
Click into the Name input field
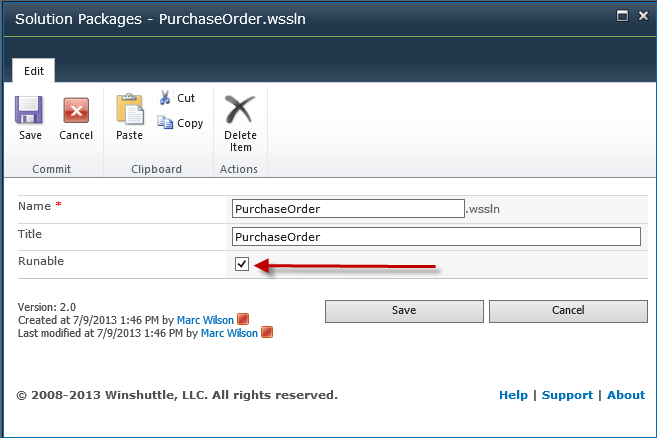[x=348, y=209]
